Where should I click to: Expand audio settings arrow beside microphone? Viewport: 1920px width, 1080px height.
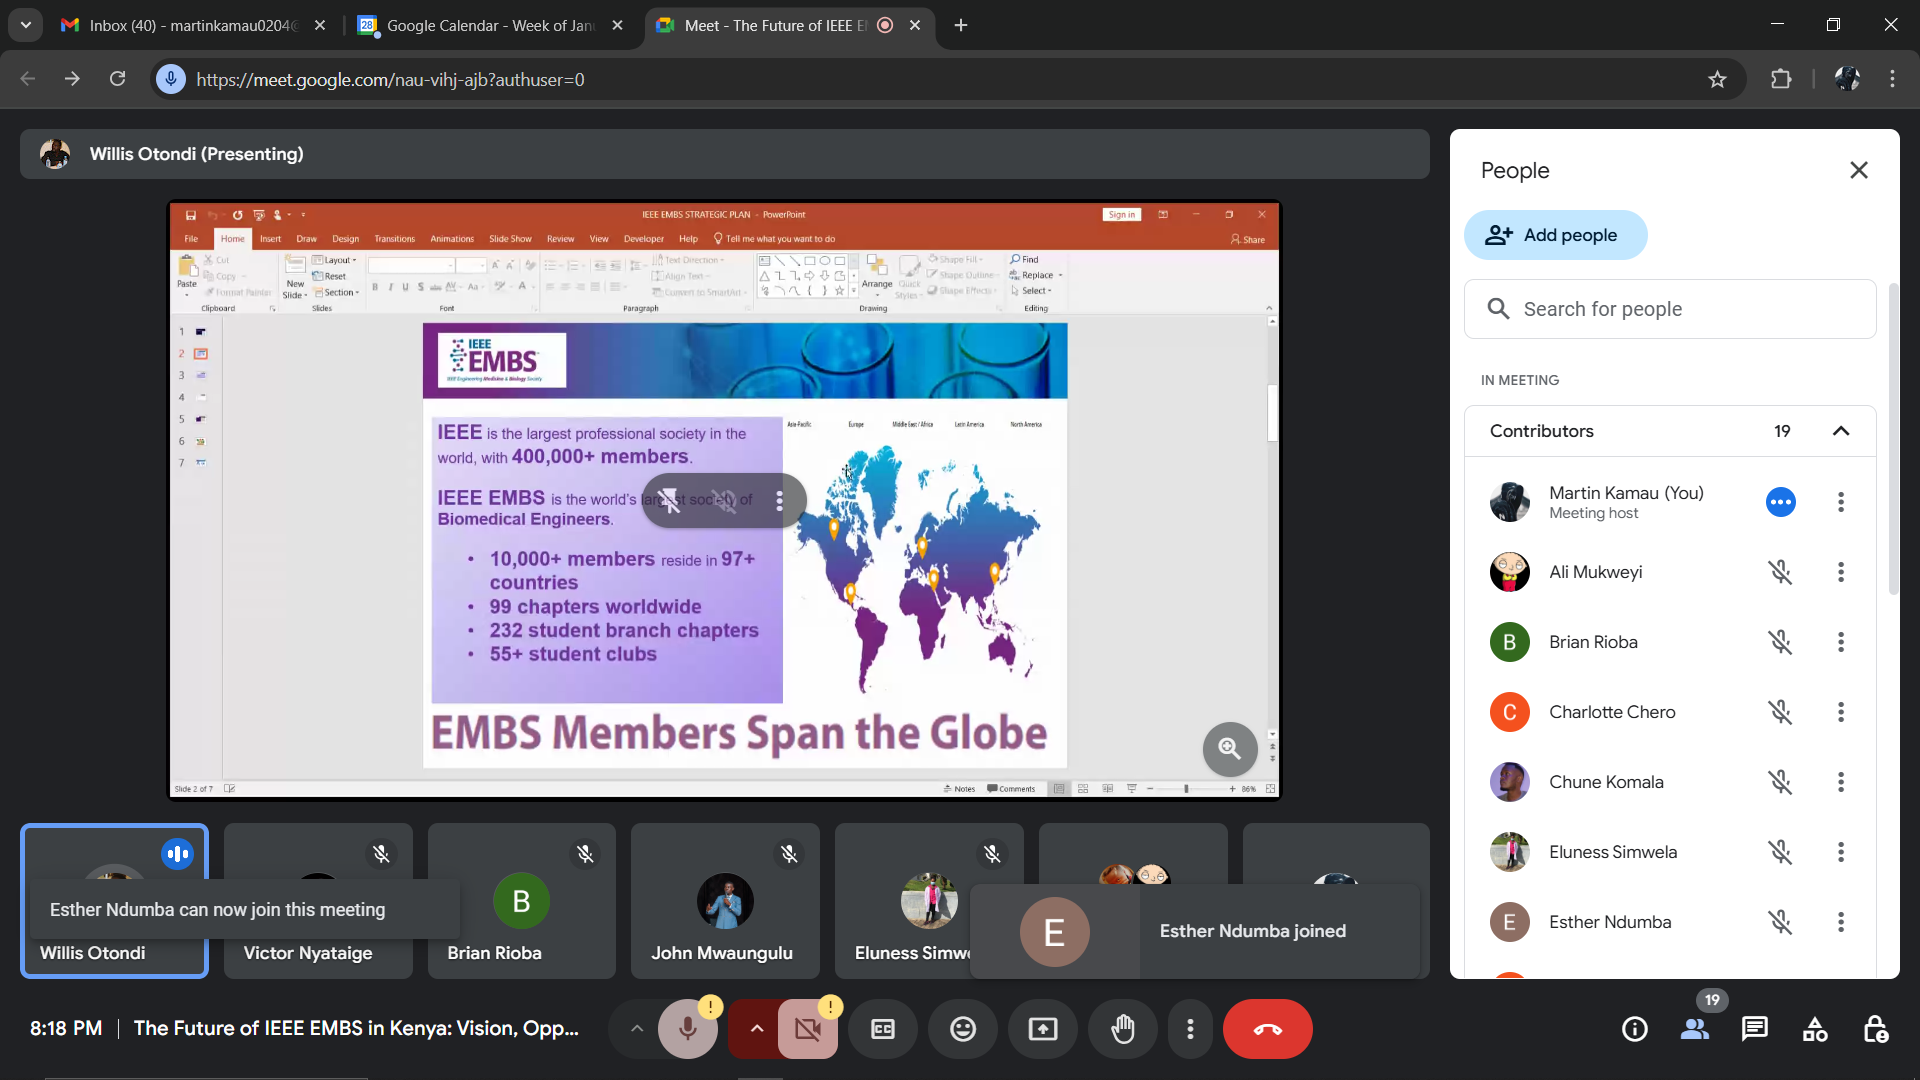637,1029
